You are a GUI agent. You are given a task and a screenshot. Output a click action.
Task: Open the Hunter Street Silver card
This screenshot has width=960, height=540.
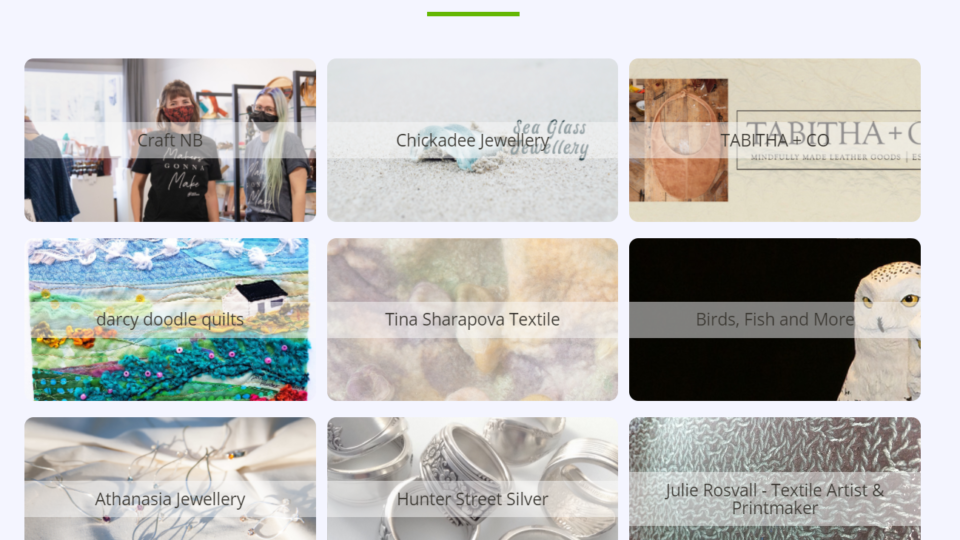pos(473,479)
